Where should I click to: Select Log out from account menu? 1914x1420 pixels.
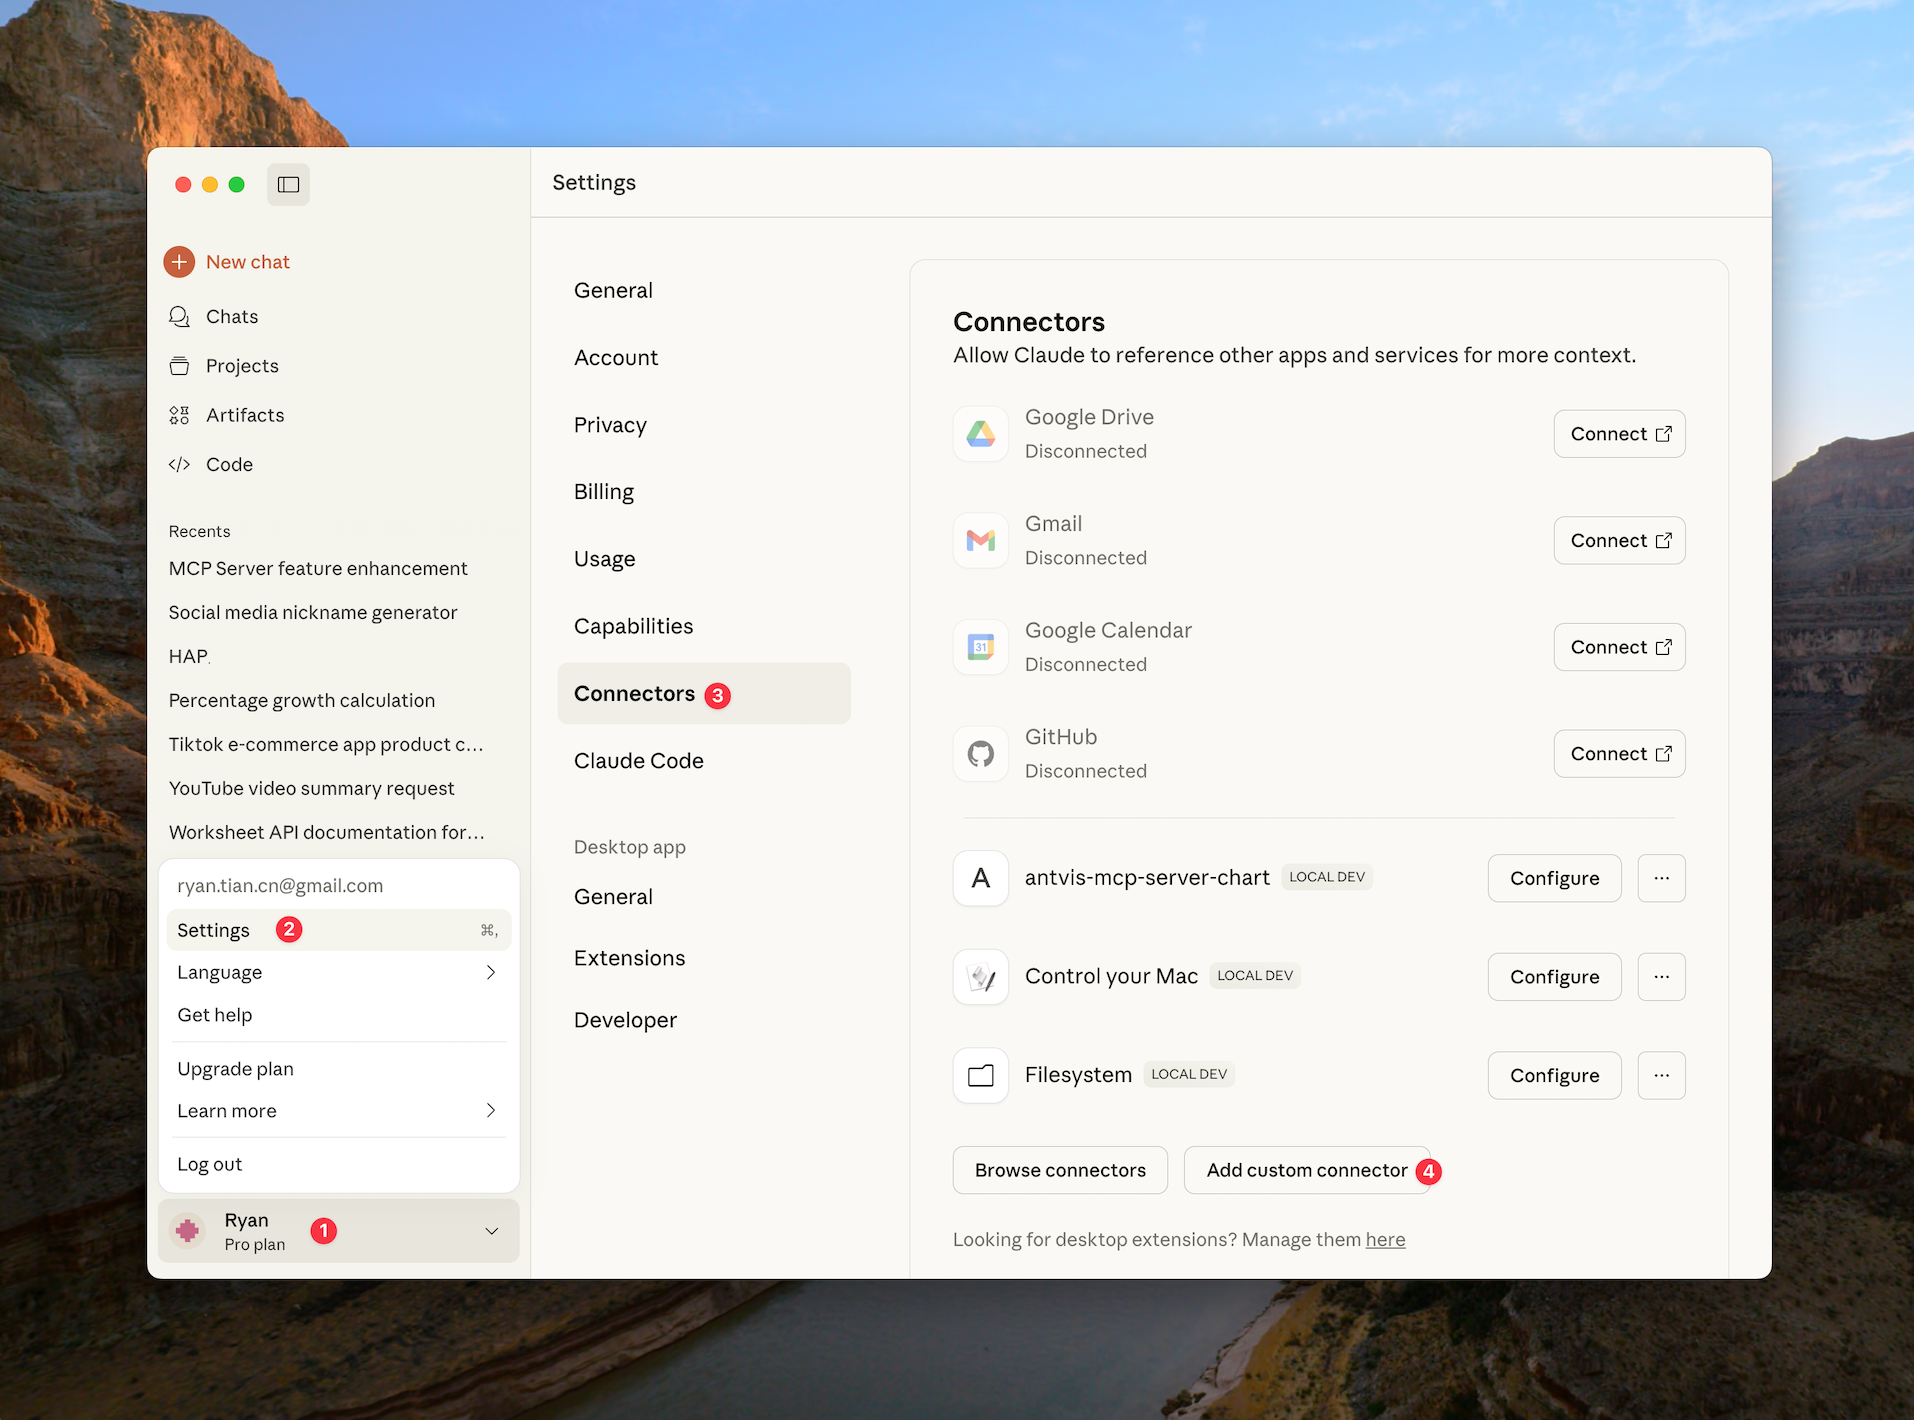[x=210, y=1164]
